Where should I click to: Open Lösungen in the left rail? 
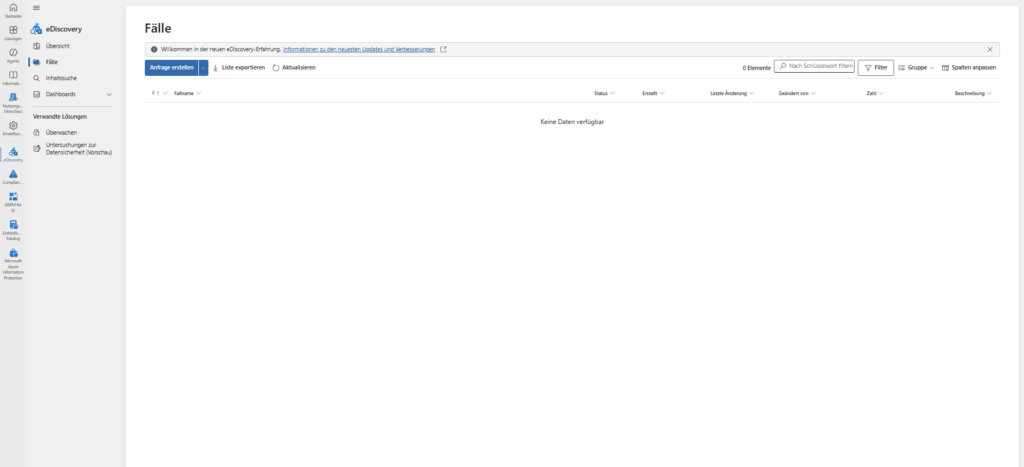(13, 32)
